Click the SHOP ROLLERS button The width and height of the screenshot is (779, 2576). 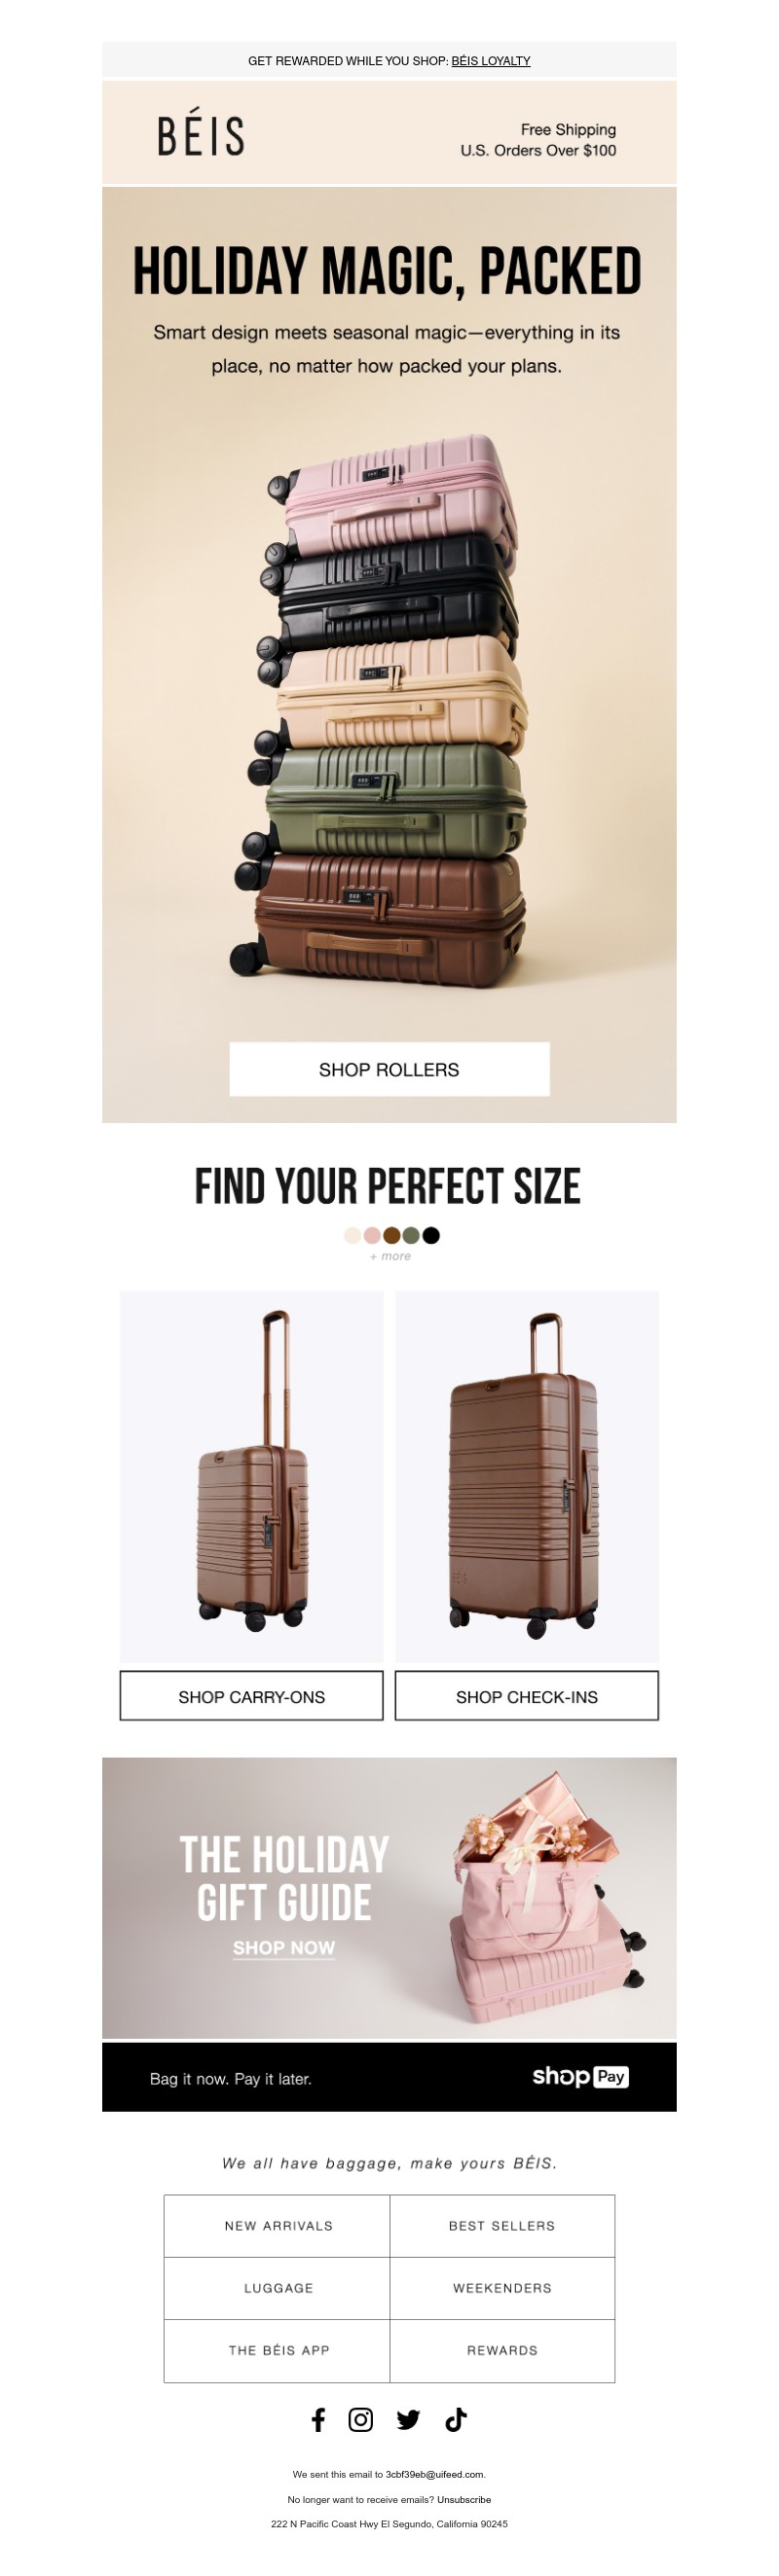pos(389,1069)
